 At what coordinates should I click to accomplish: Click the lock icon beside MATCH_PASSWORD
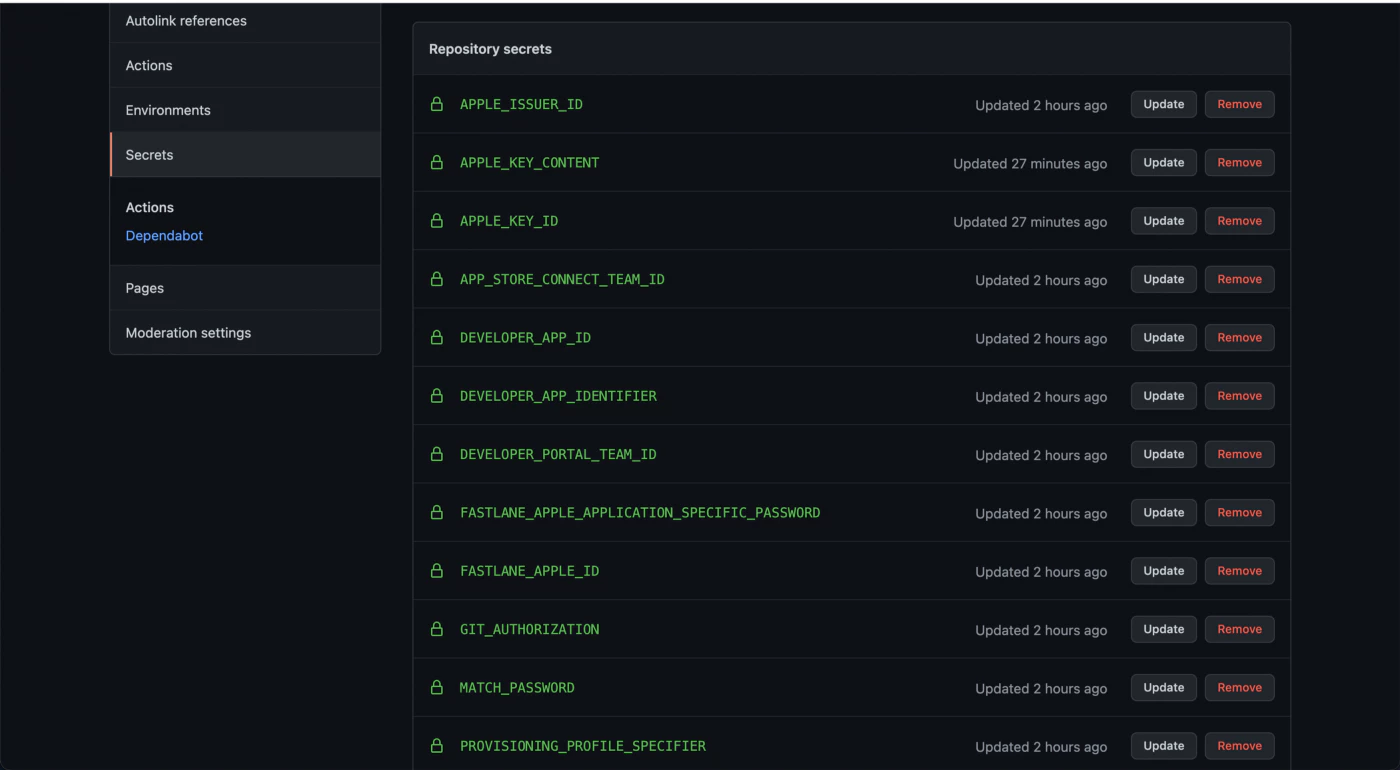(x=437, y=687)
